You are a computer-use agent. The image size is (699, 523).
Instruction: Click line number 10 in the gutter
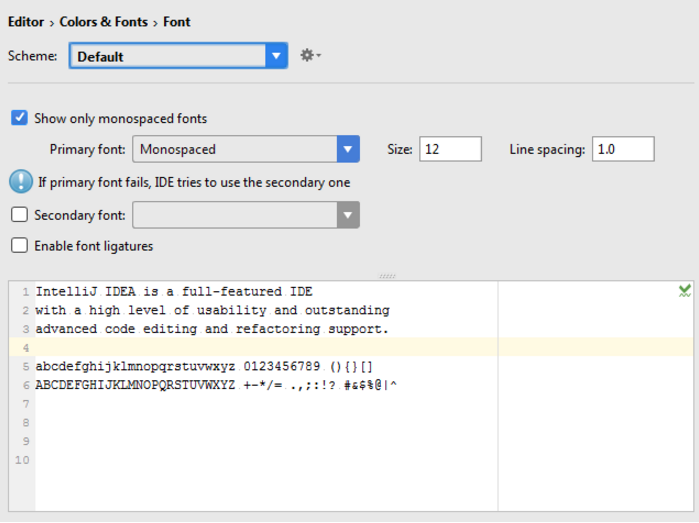pyautogui.click(x=22, y=460)
